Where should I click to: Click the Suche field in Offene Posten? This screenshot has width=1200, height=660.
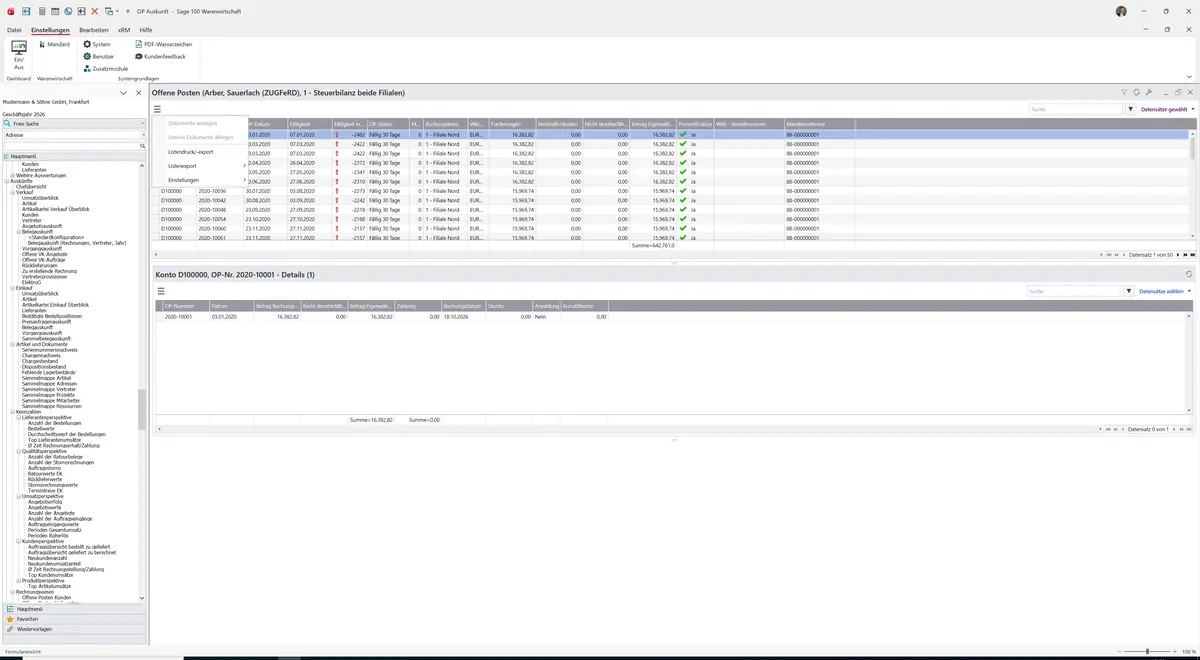coord(1077,109)
